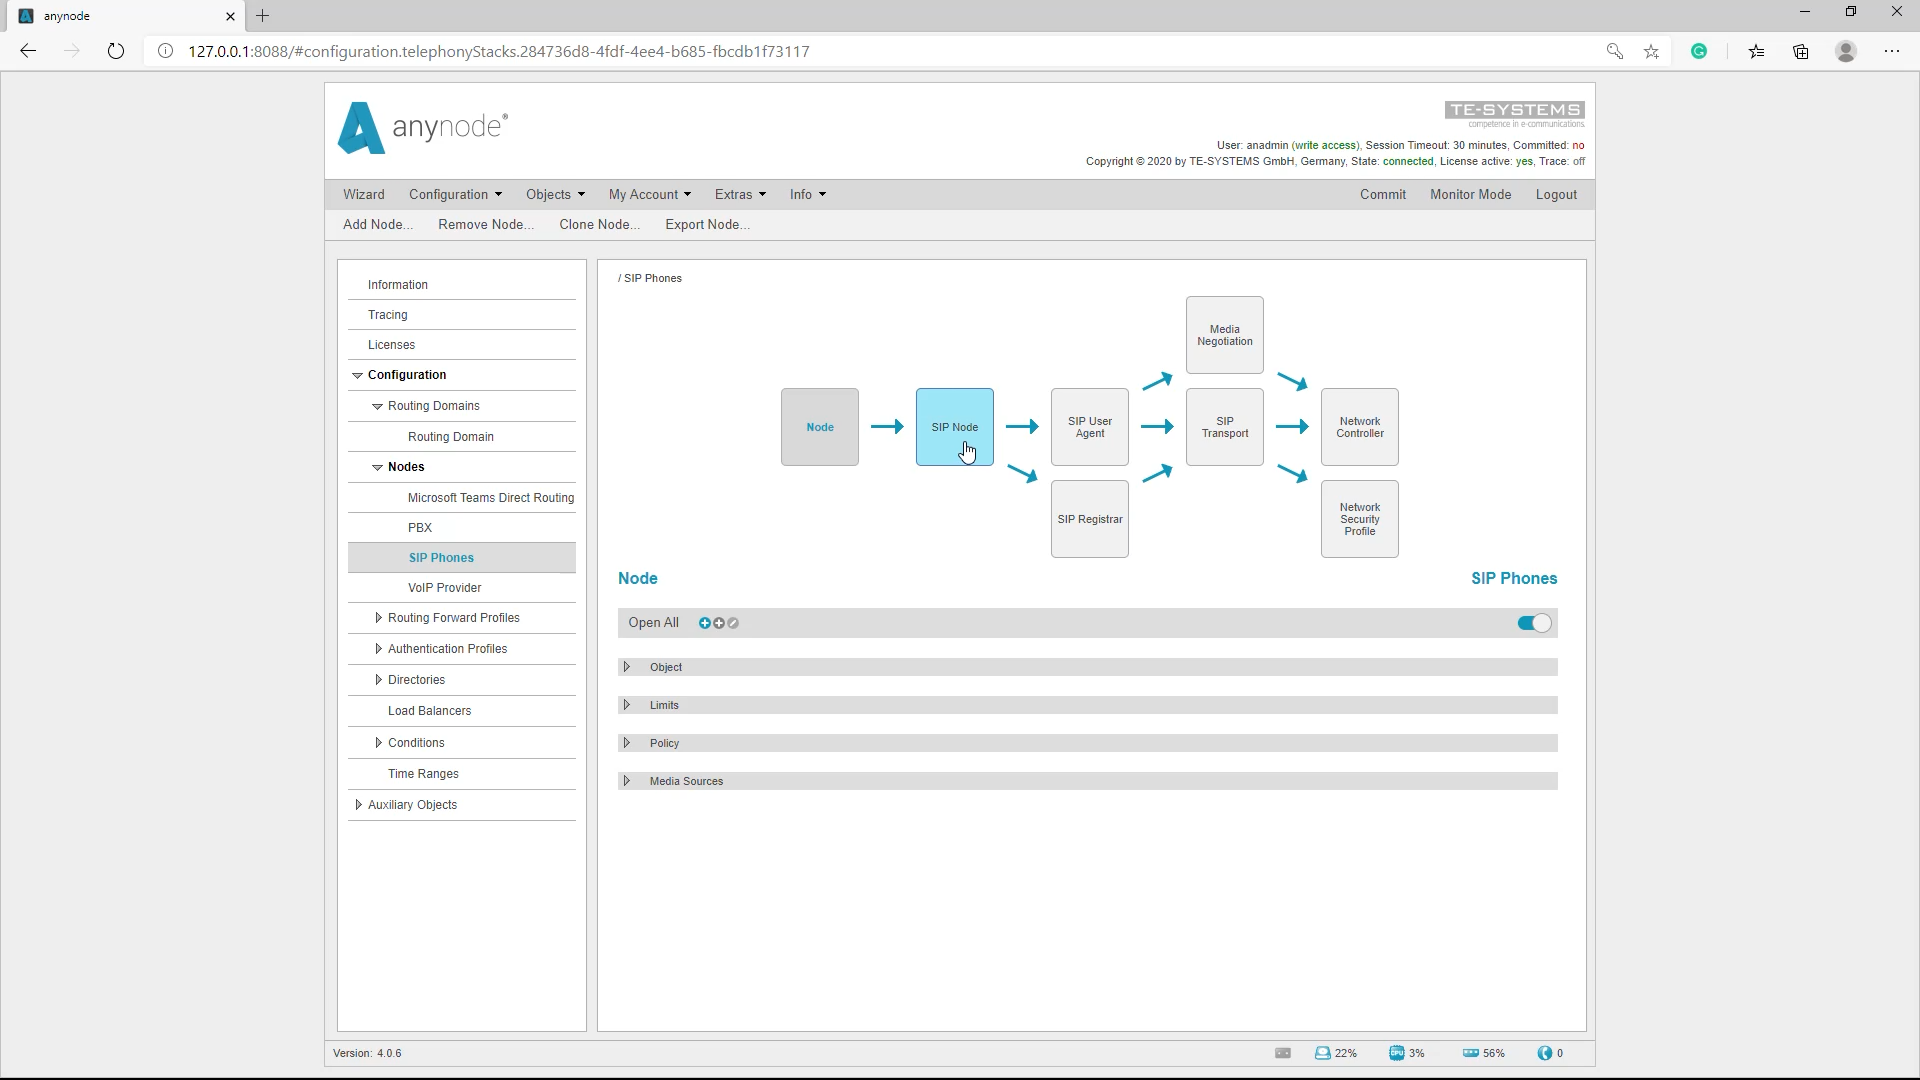Click Add Node...
This screenshot has width=1920, height=1080.
click(378, 224)
